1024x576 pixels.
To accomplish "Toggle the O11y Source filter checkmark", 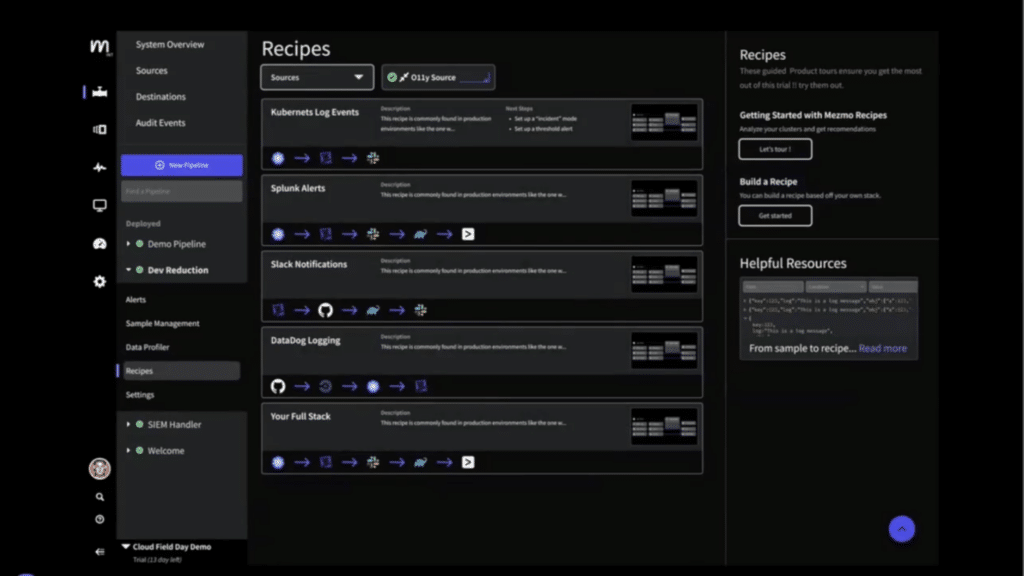I will [x=392, y=77].
